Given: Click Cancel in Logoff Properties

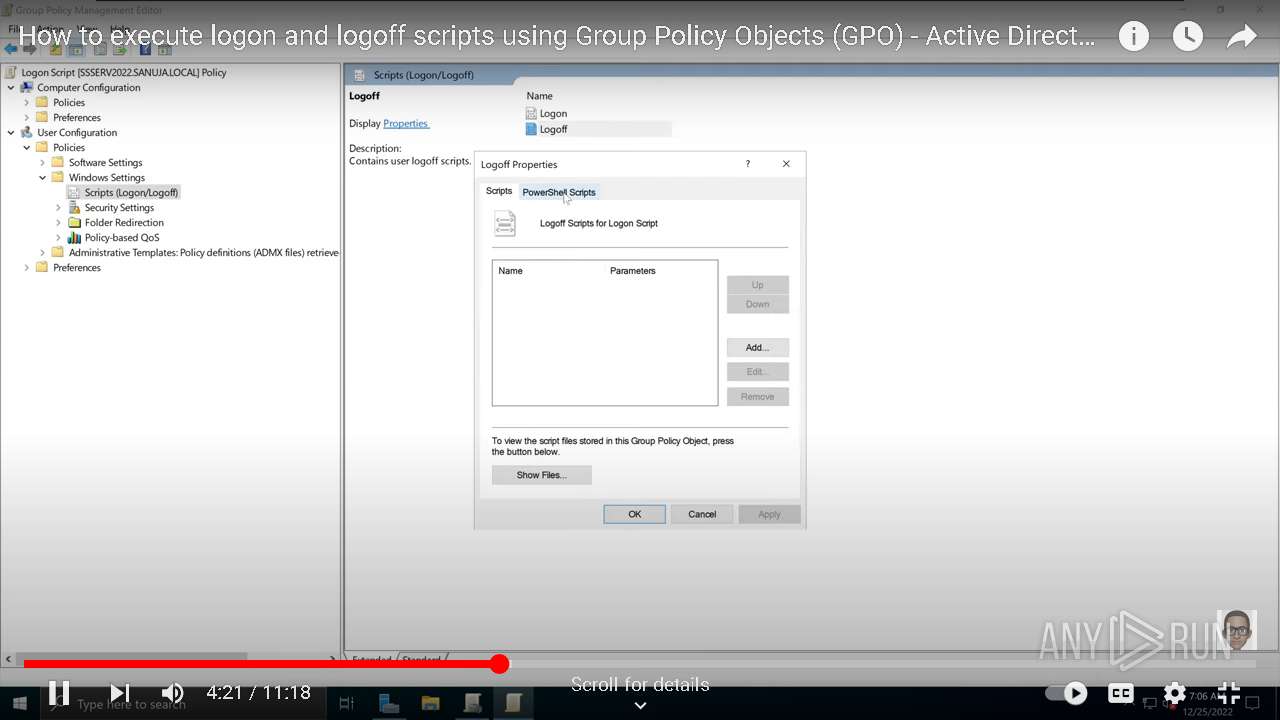Looking at the screenshot, I should (x=702, y=514).
